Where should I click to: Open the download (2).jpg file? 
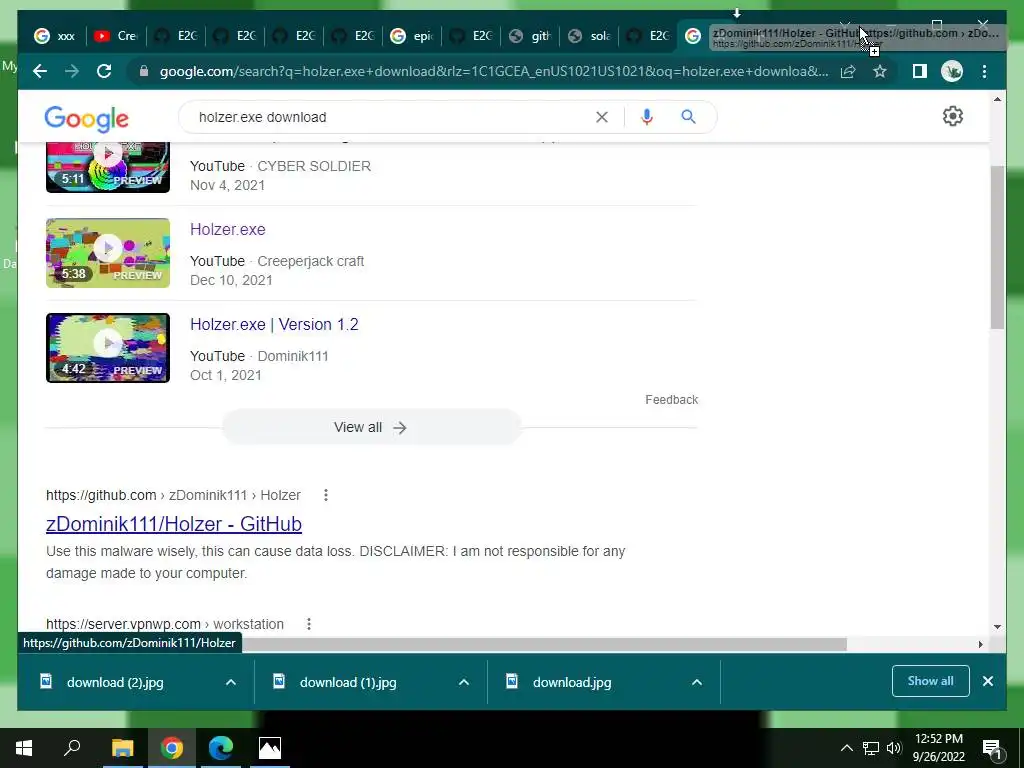pyautogui.click(x=115, y=682)
